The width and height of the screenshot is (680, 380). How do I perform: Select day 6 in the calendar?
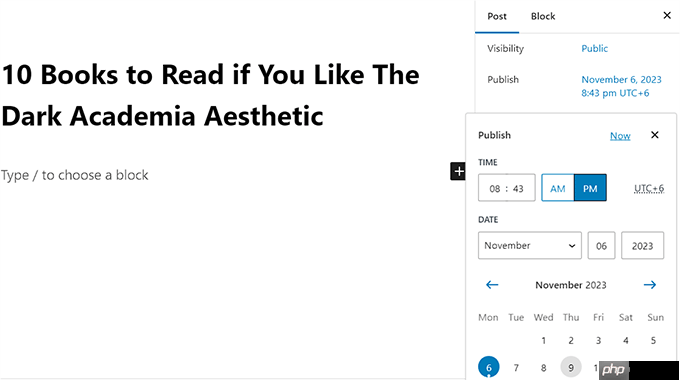[489, 367]
